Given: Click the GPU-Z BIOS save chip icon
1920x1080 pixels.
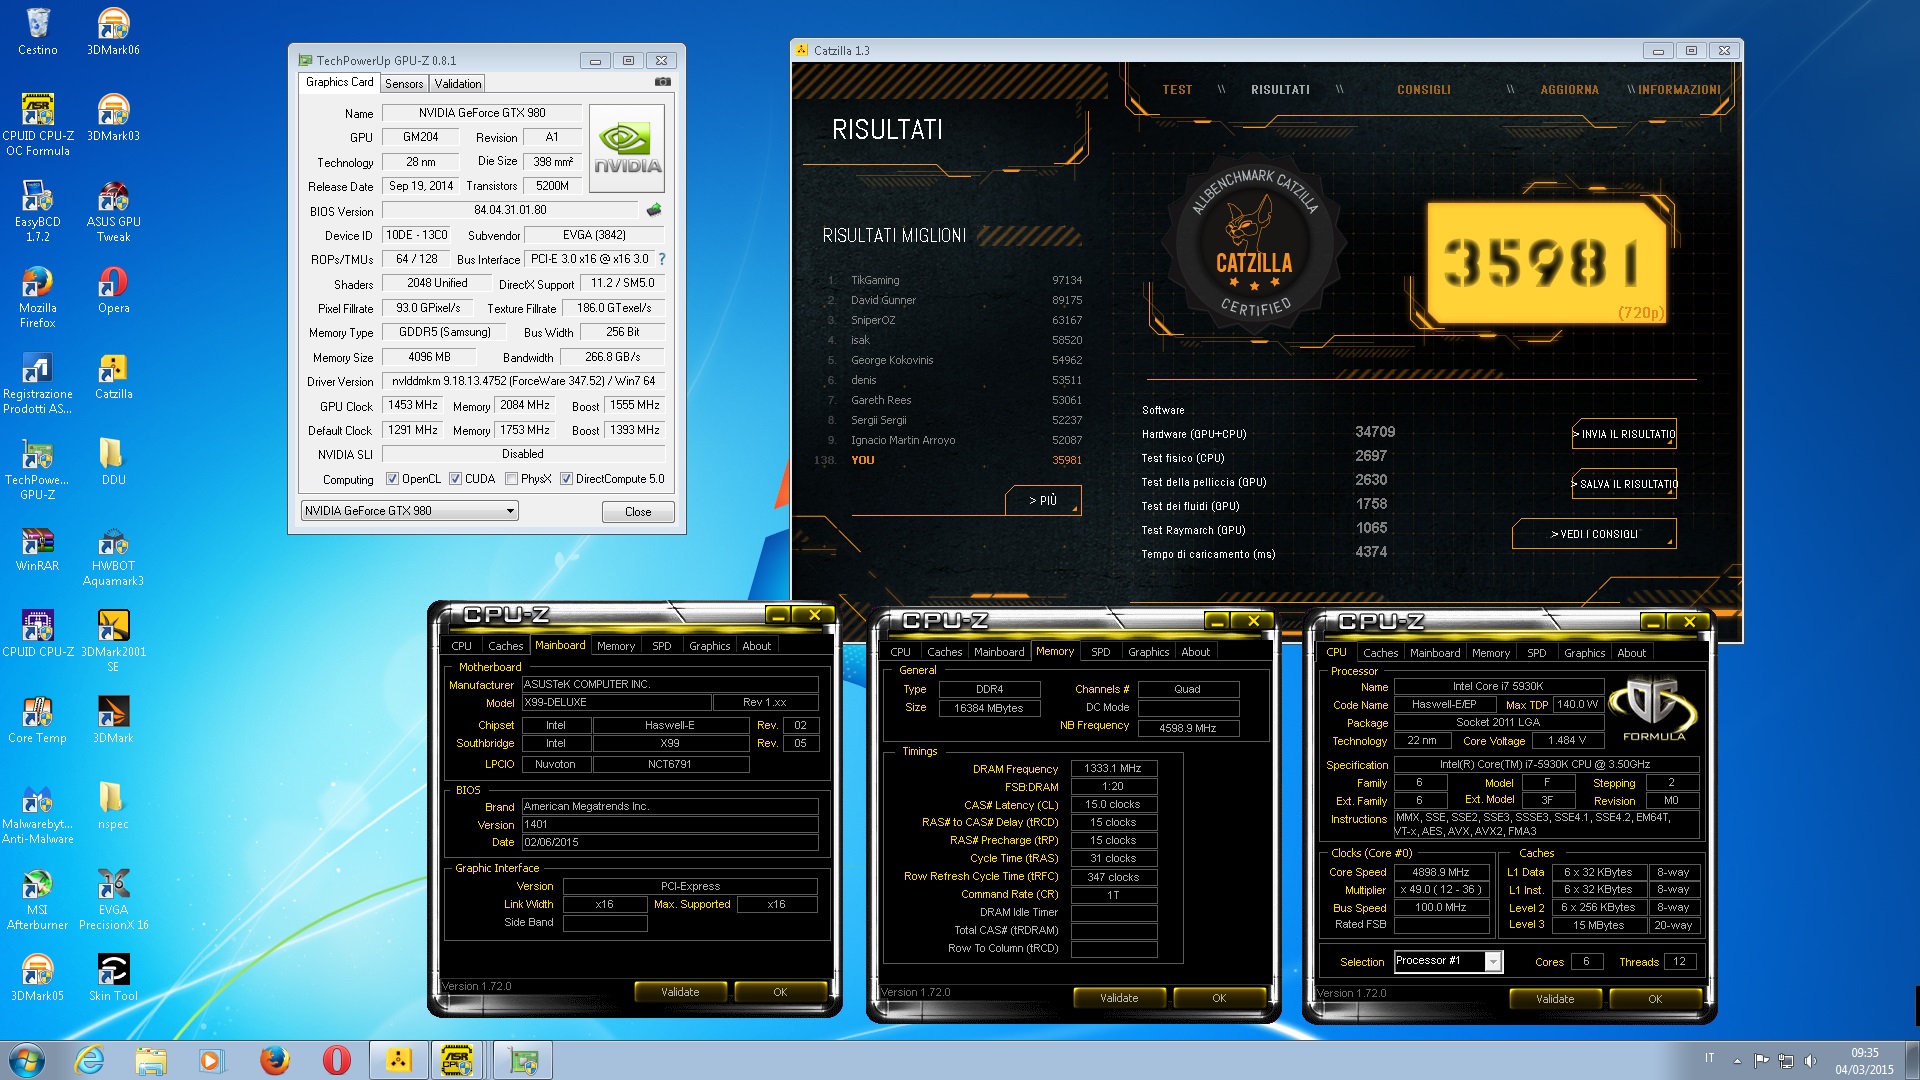Looking at the screenshot, I should point(654,210).
